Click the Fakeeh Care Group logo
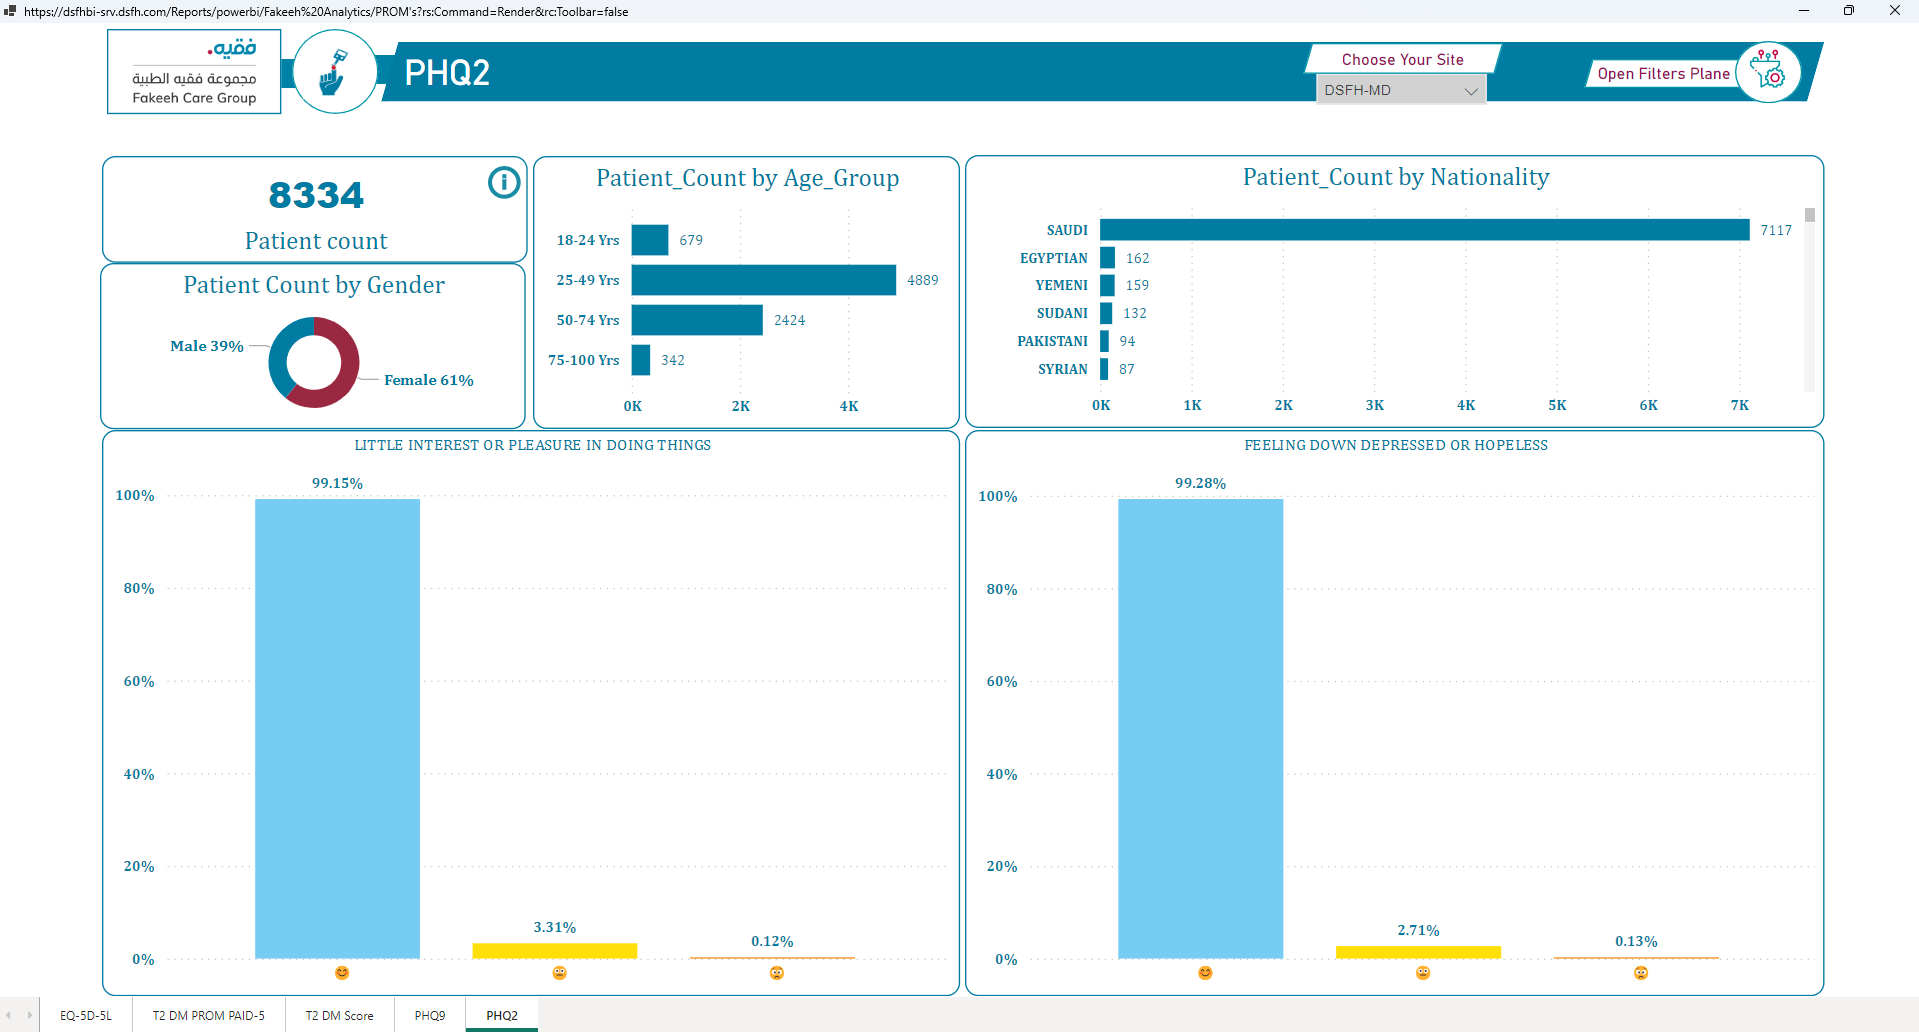Screen dimensions: 1919x1032 195,72
